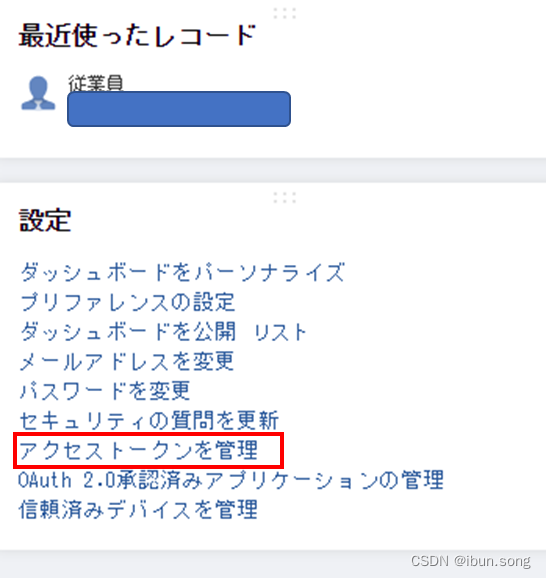The image size is (546, 578).
Task: Select 信頼済みデバイスを管理 link
Action: pyautogui.click(x=138, y=509)
